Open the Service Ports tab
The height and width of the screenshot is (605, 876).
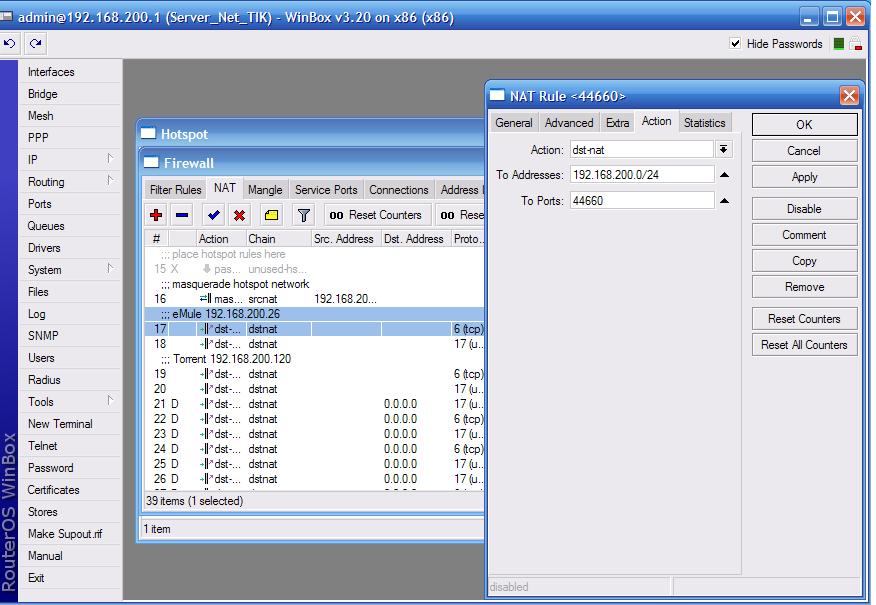click(326, 190)
